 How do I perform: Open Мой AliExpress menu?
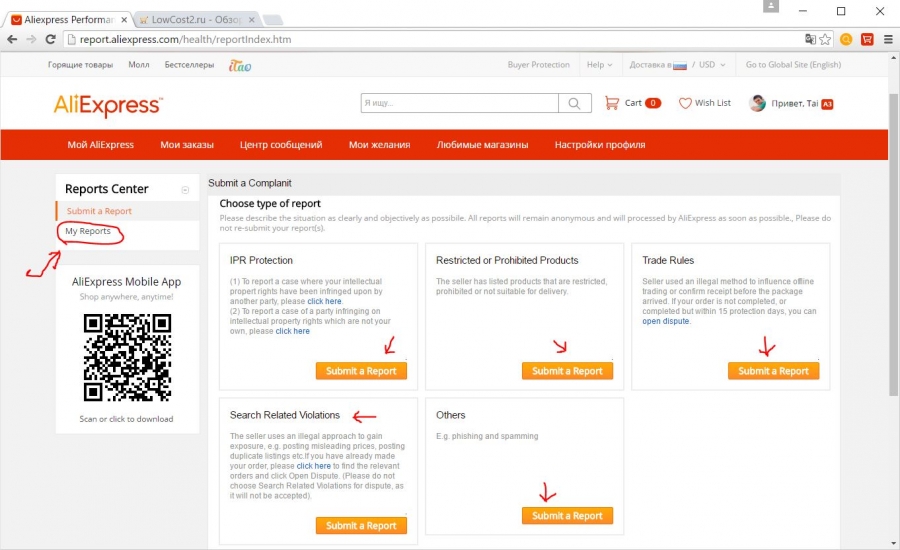pos(100,145)
